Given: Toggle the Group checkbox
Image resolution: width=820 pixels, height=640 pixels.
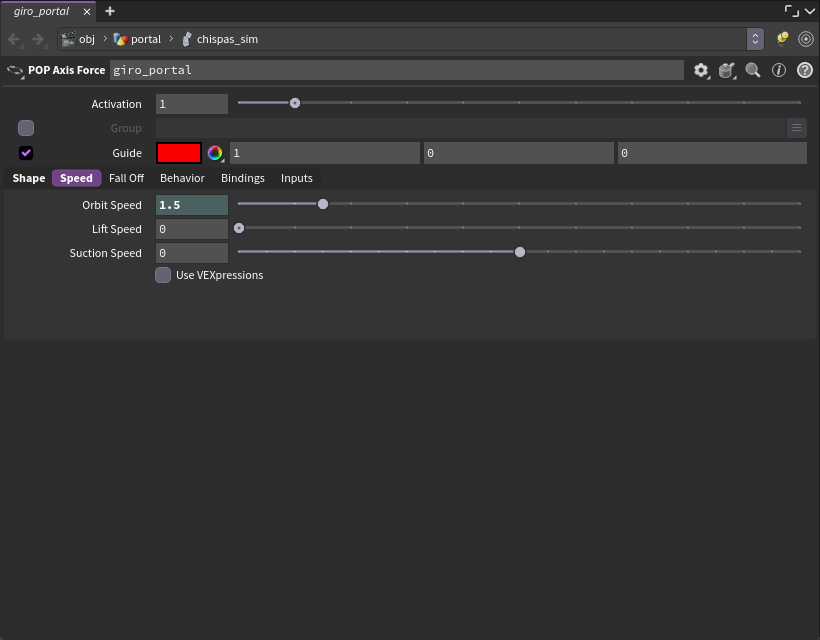Looking at the screenshot, I should click(x=26, y=128).
